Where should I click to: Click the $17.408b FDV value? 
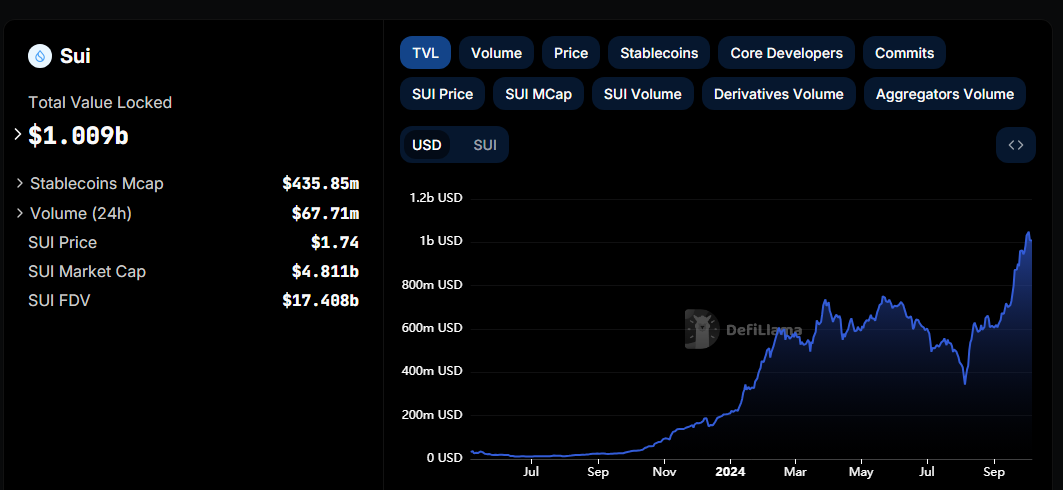321,300
